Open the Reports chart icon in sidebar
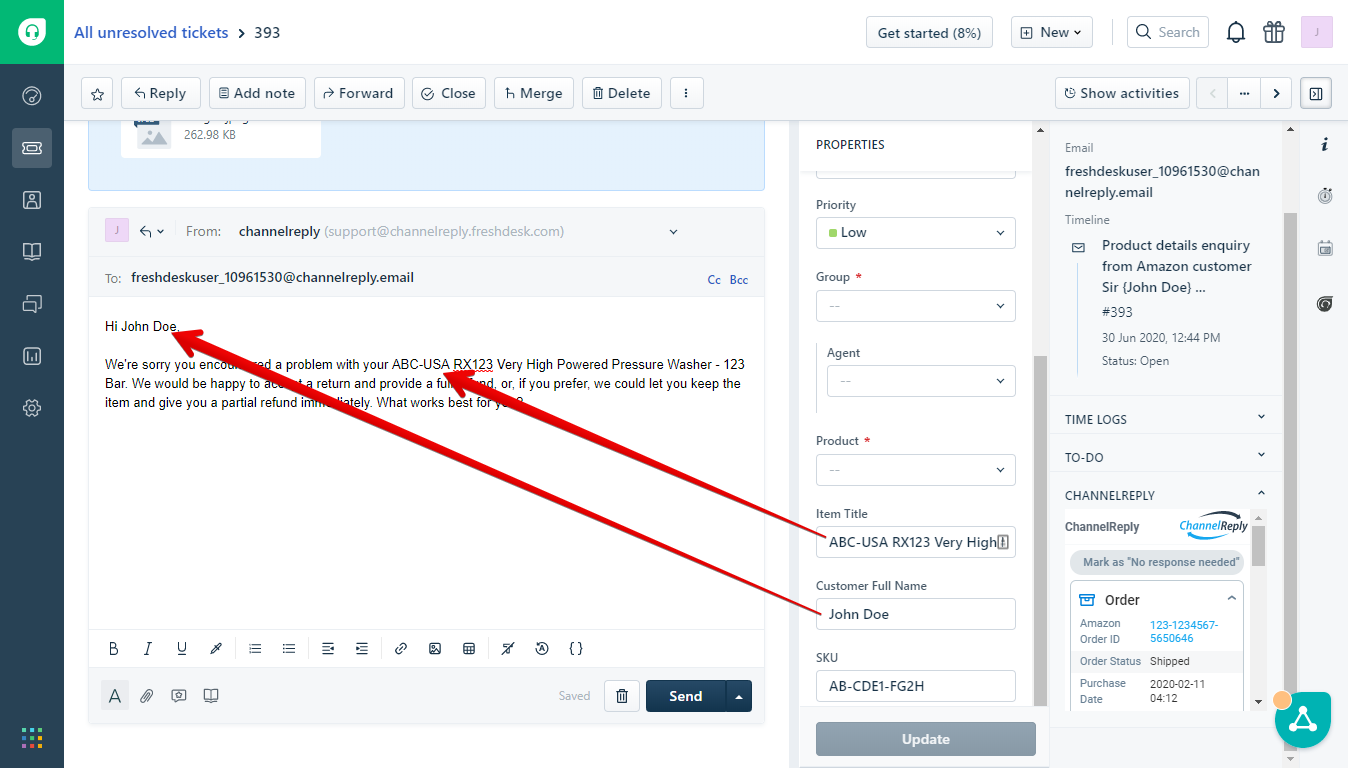The width and height of the screenshot is (1348, 768). pyautogui.click(x=32, y=356)
